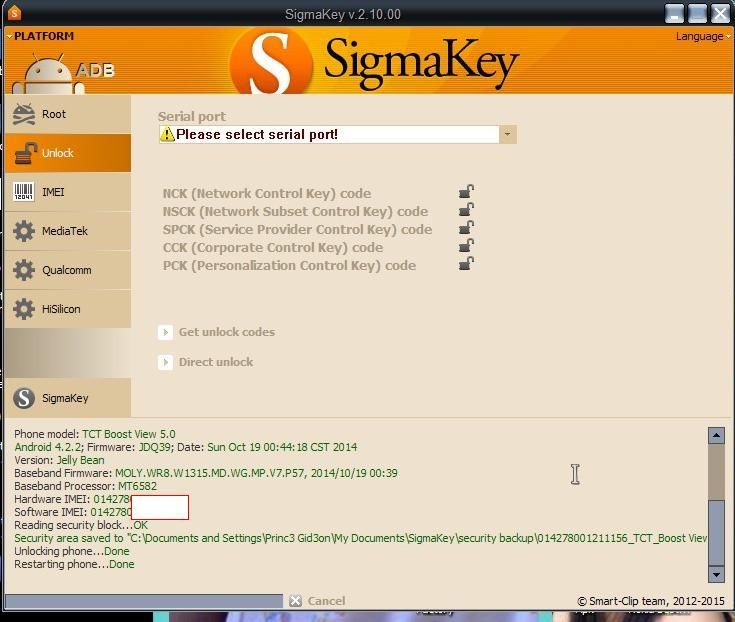
Task: Select the Unlock padlock icon in sidebar
Action: tap(24, 154)
